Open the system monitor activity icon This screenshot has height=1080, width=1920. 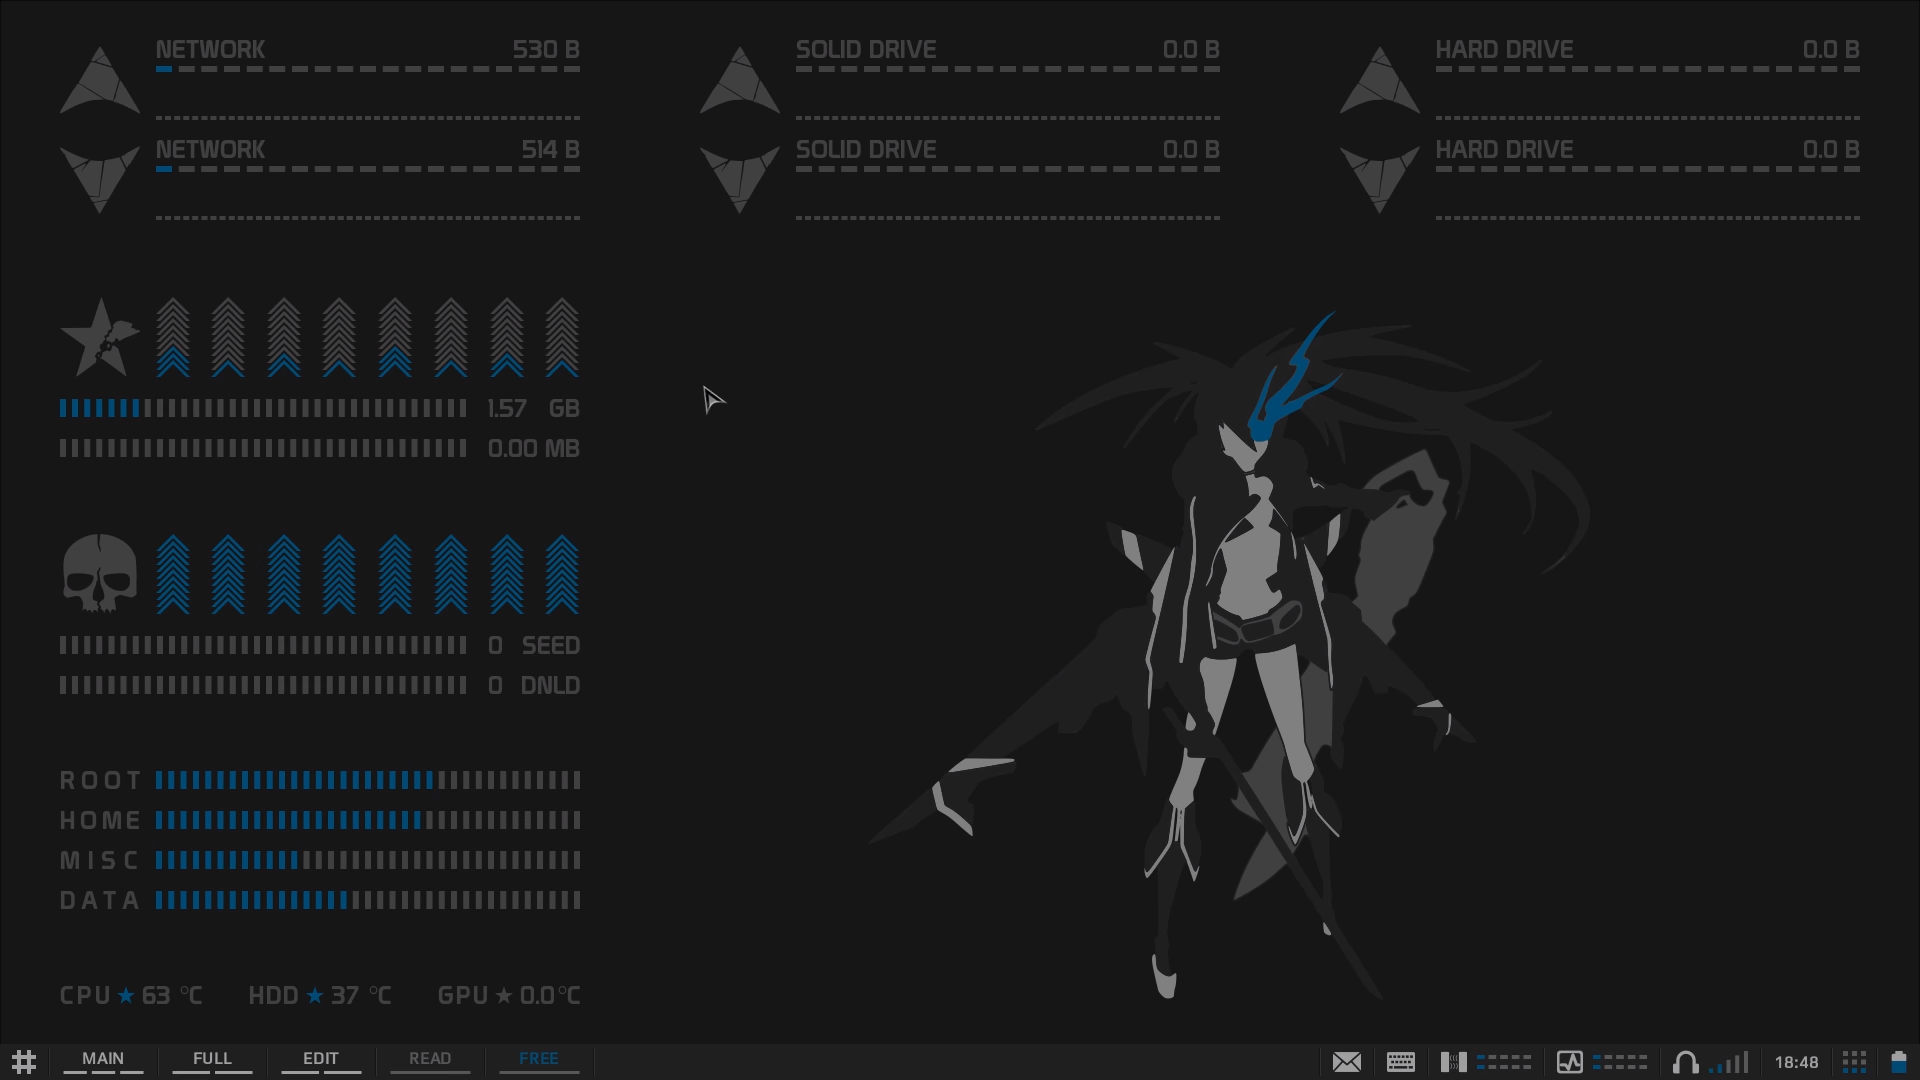1572,1062
